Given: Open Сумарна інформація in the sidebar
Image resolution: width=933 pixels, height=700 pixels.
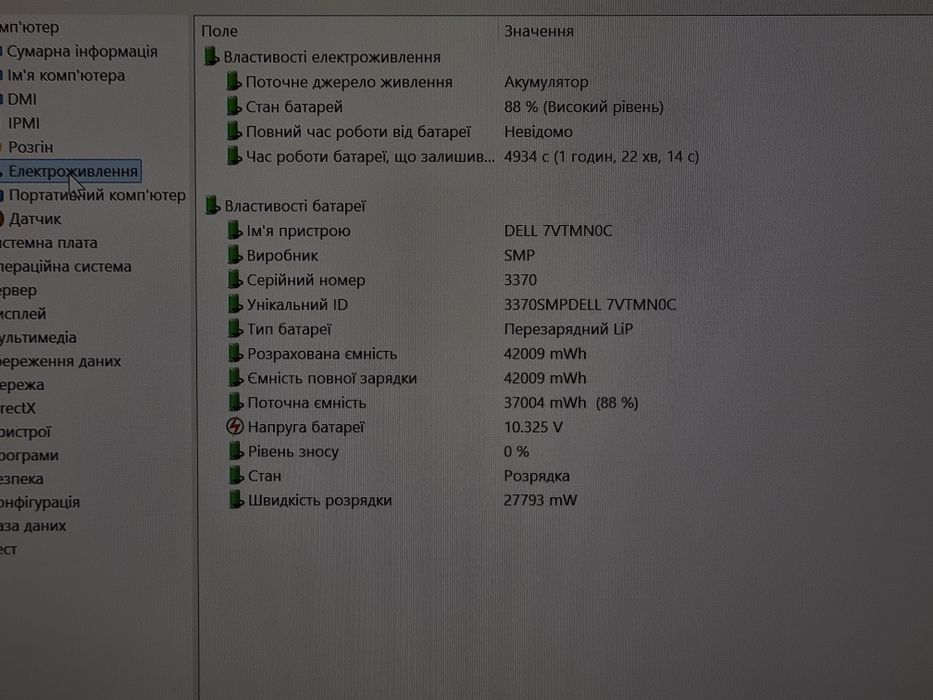Looking at the screenshot, I should (x=82, y=52).
